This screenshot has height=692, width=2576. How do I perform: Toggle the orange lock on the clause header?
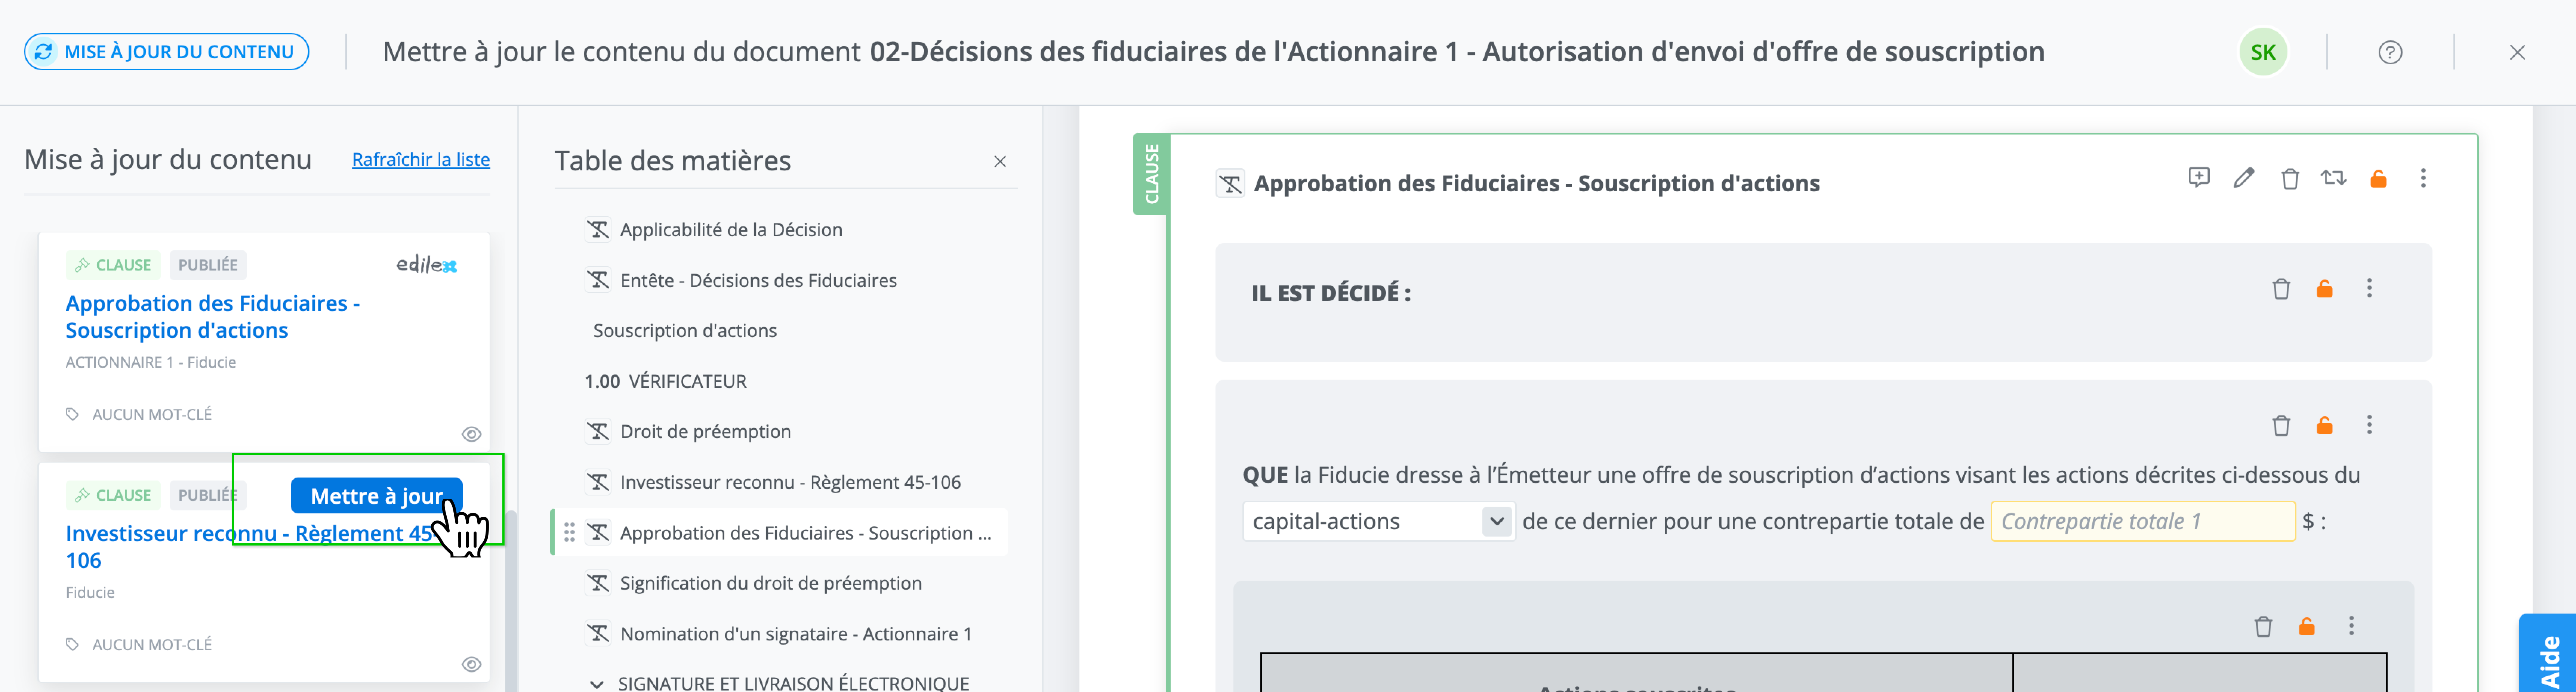[x=2378, y=178]
